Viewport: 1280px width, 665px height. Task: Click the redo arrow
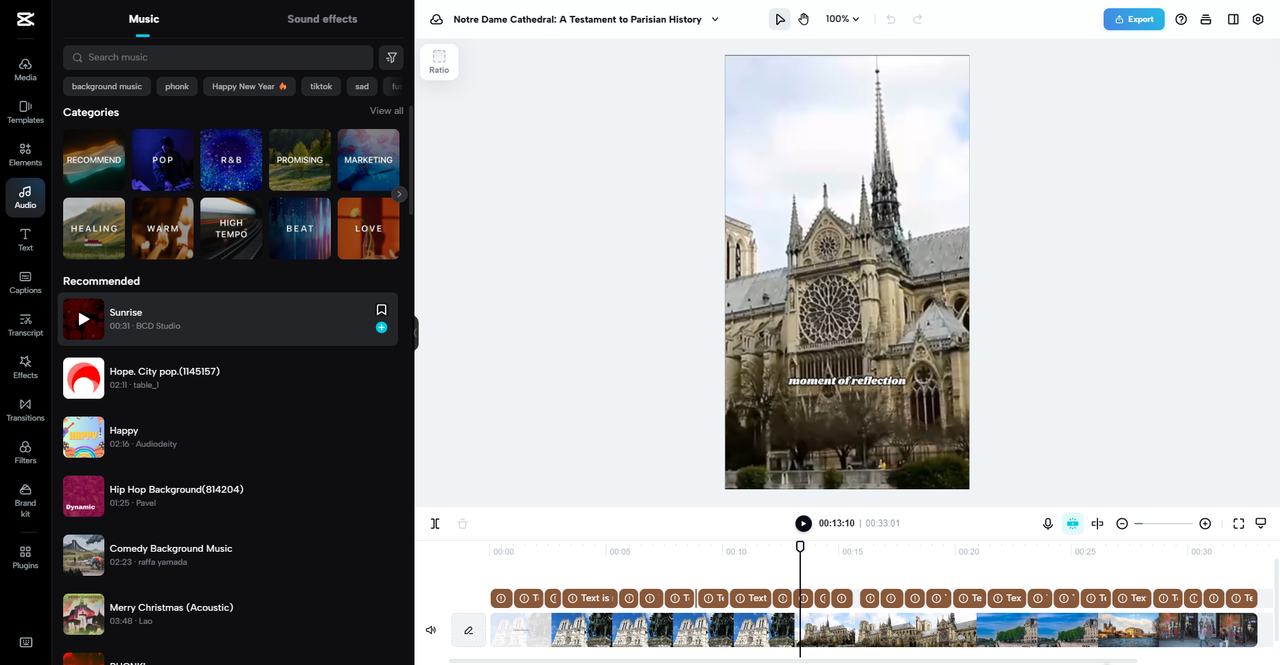point(918,19)
